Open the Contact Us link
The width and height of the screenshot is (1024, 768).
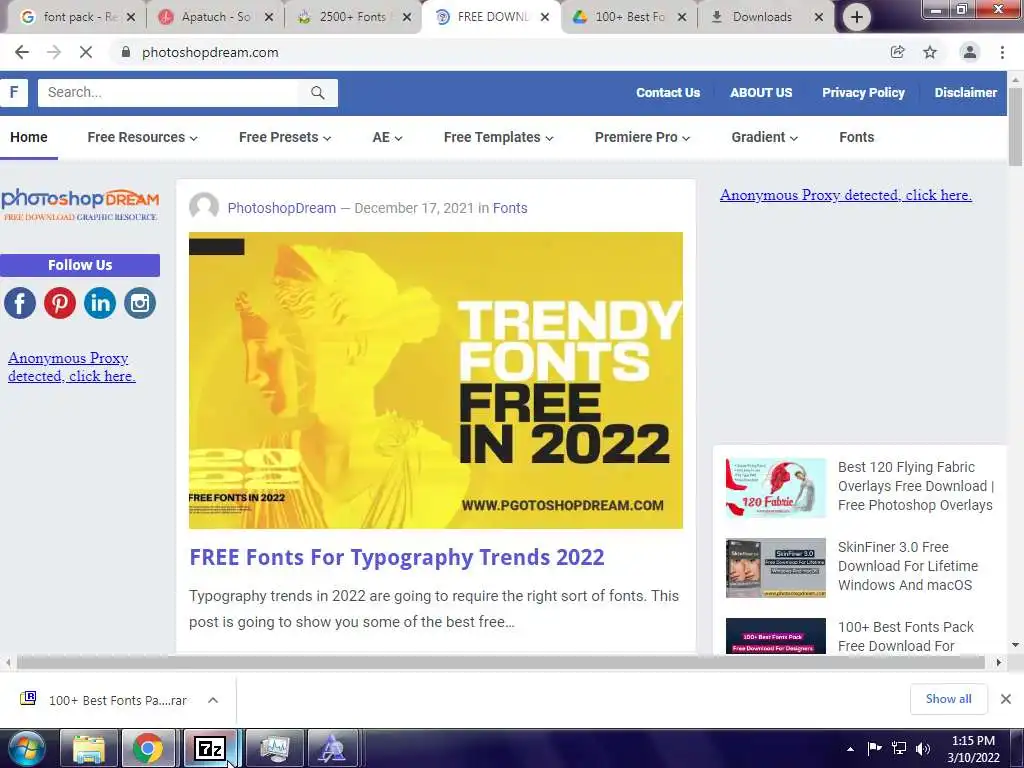(x=667, y=93)
